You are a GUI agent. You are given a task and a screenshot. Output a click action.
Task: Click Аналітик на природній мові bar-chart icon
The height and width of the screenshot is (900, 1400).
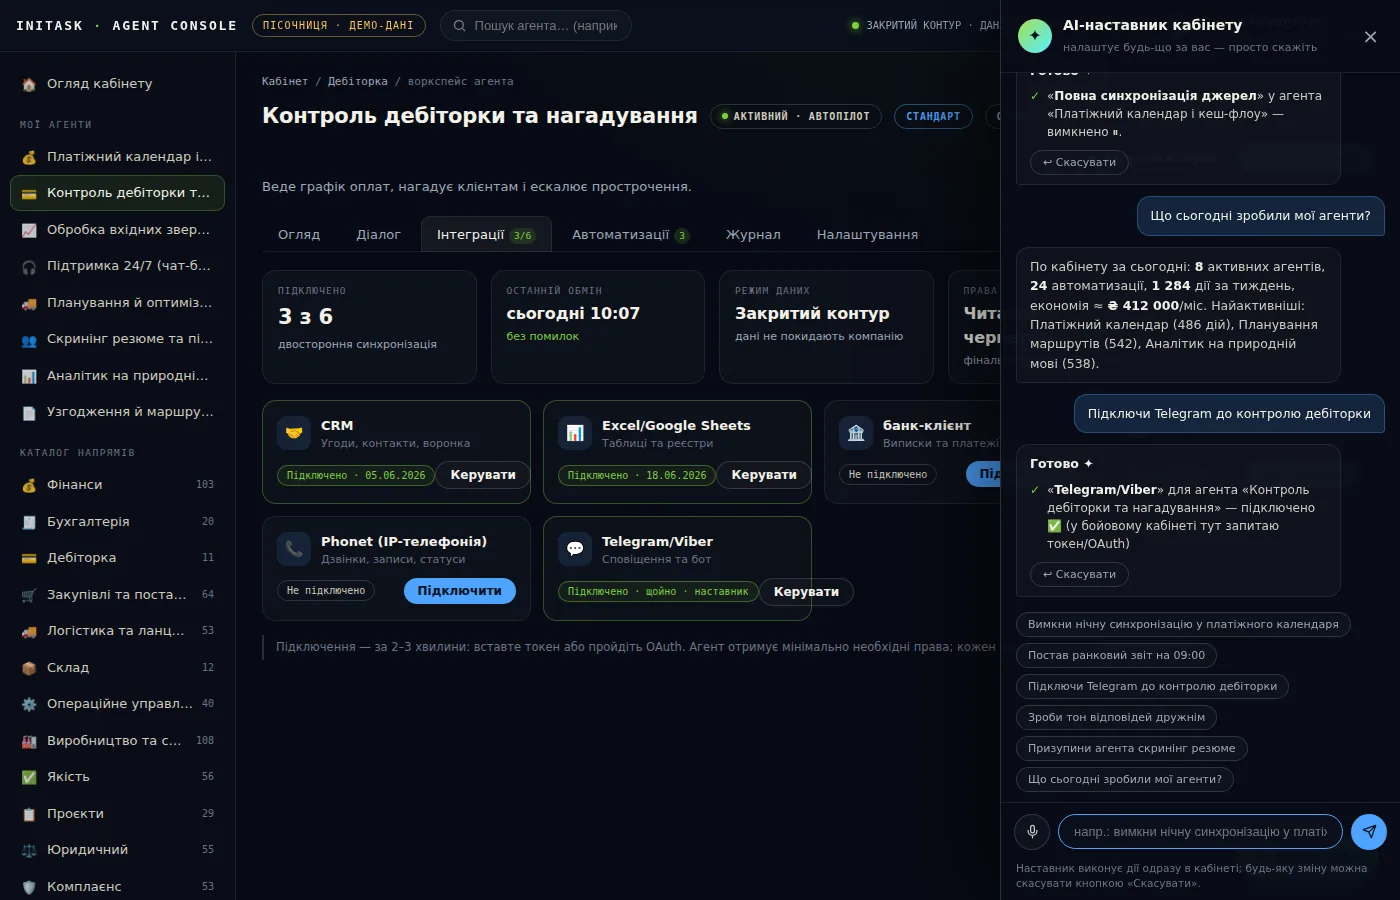(x=29, y=376)
